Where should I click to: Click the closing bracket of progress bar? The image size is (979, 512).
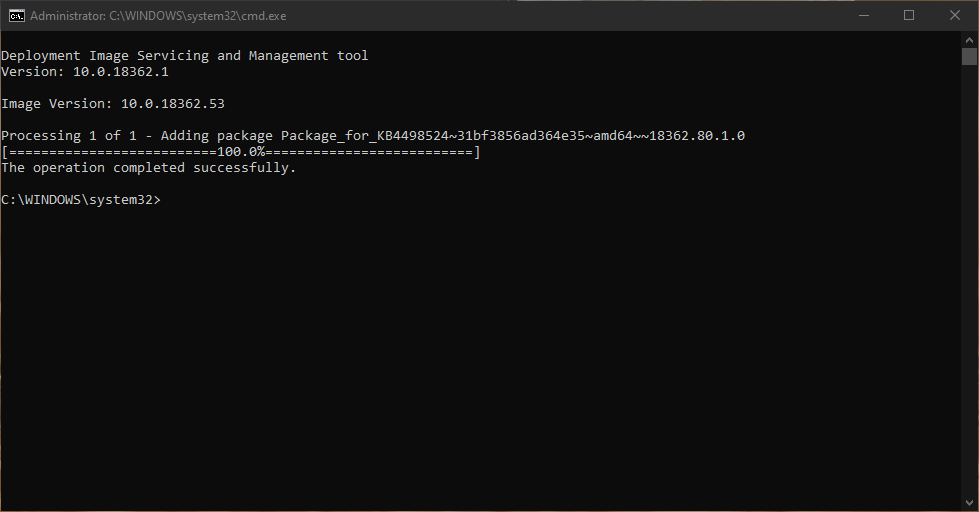coord(477,152)
